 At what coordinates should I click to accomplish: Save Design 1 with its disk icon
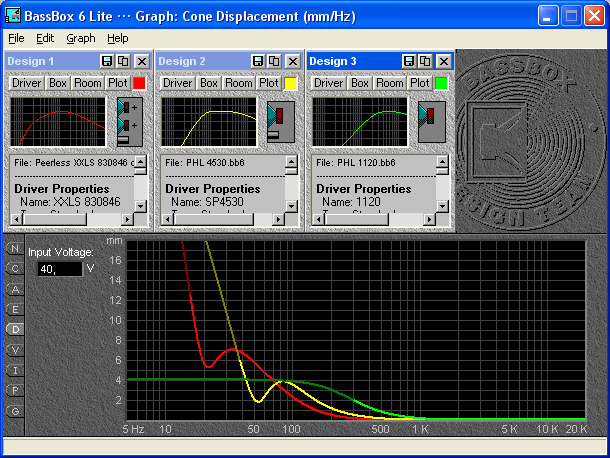tap(107, 61)
